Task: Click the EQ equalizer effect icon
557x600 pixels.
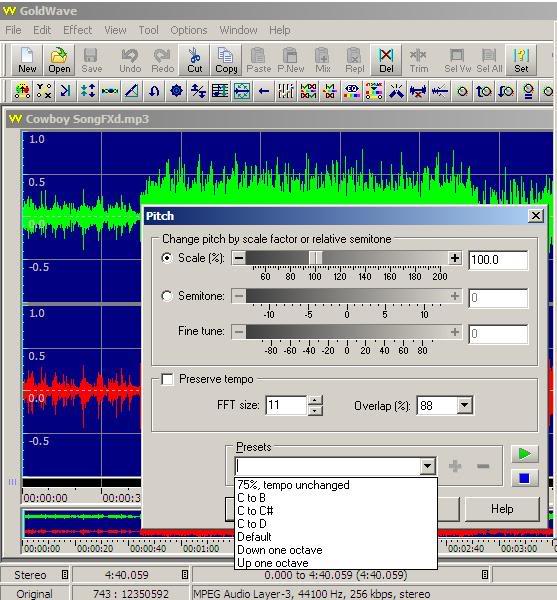Action: click(352, 91)
